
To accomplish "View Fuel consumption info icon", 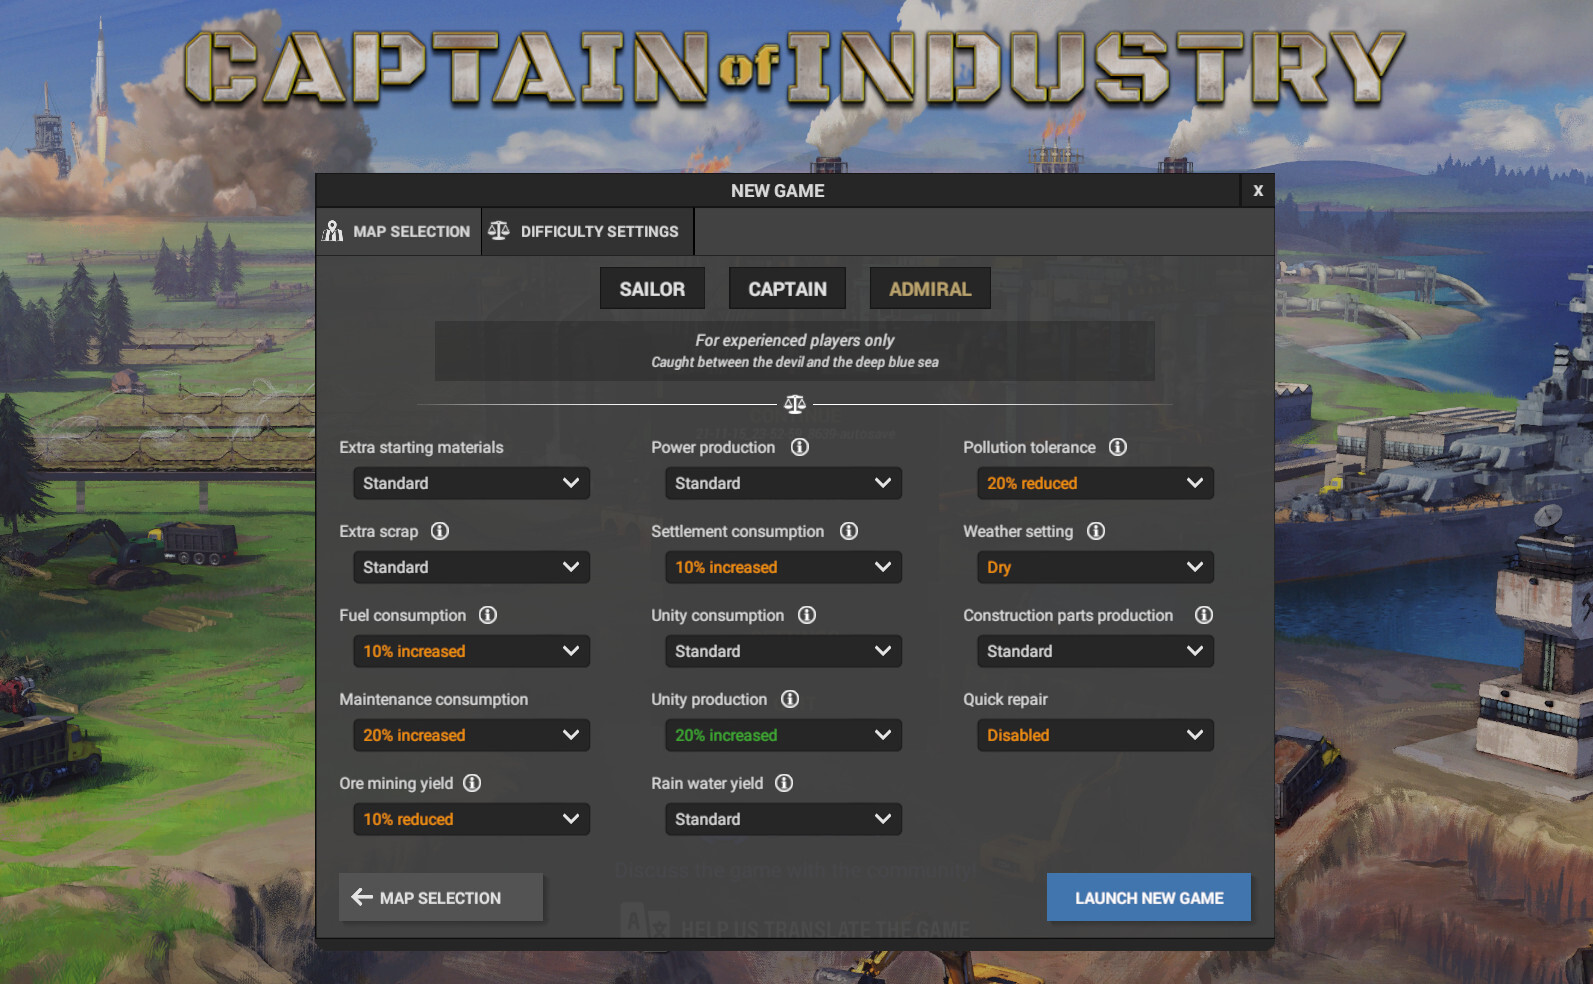I will point(488,615).
